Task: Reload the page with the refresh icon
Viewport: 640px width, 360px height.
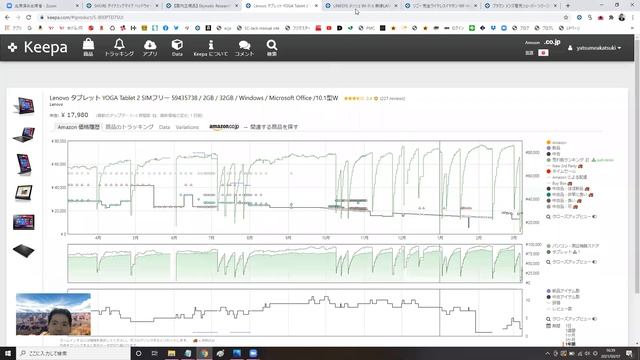Action: coord(29,18)
